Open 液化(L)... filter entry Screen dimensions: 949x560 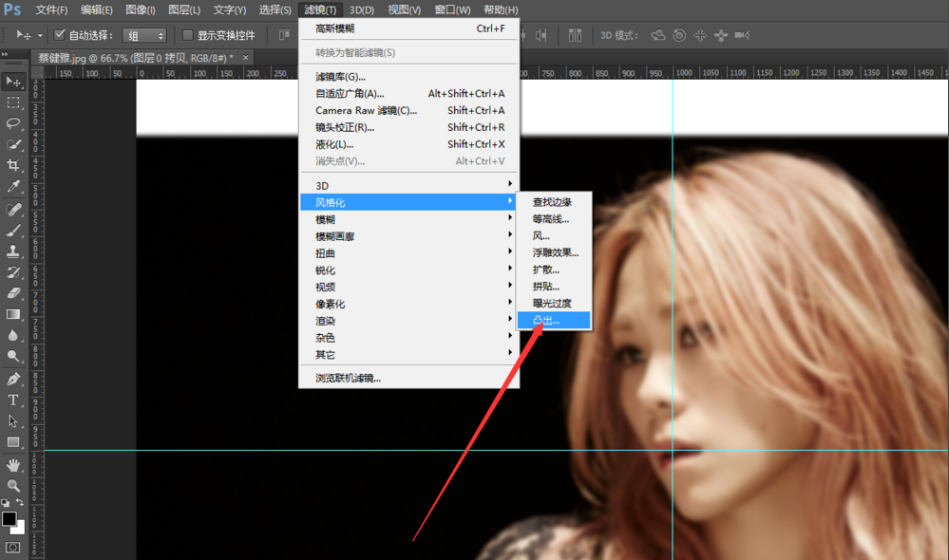coord(409,144)
